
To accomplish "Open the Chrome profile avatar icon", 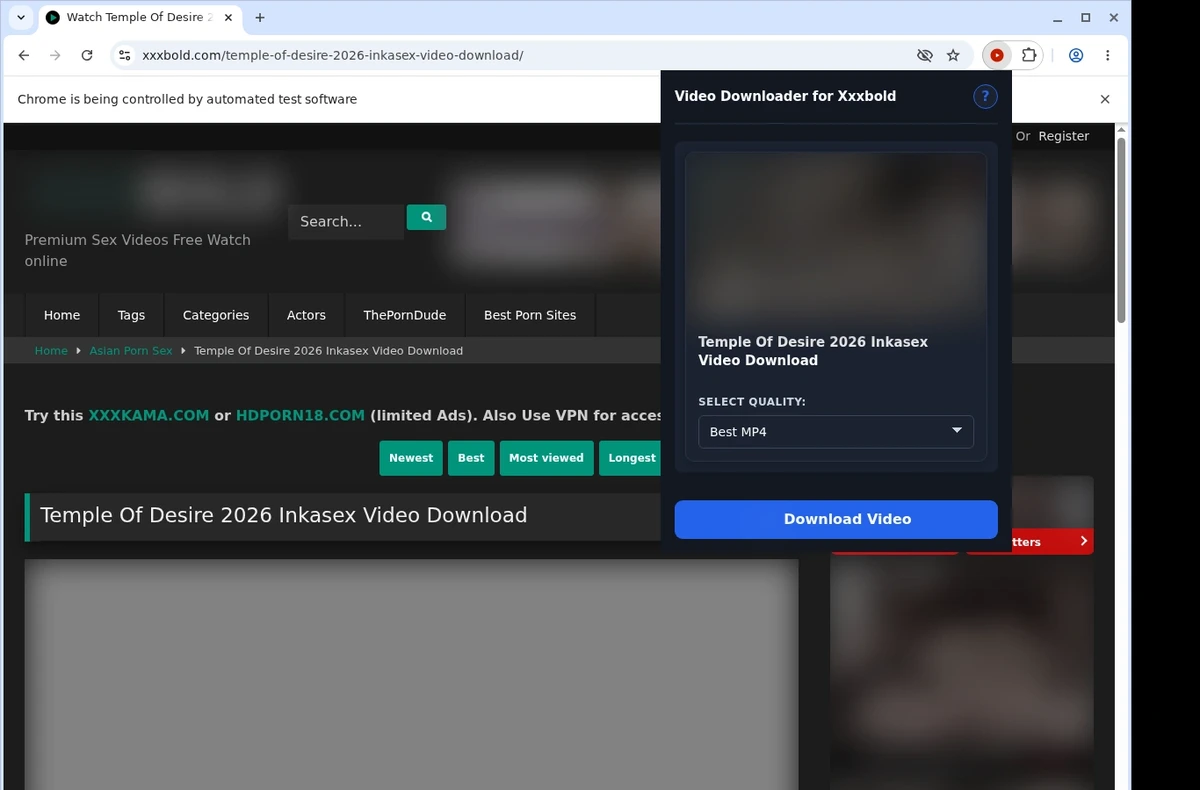I will pos(1076,55).
